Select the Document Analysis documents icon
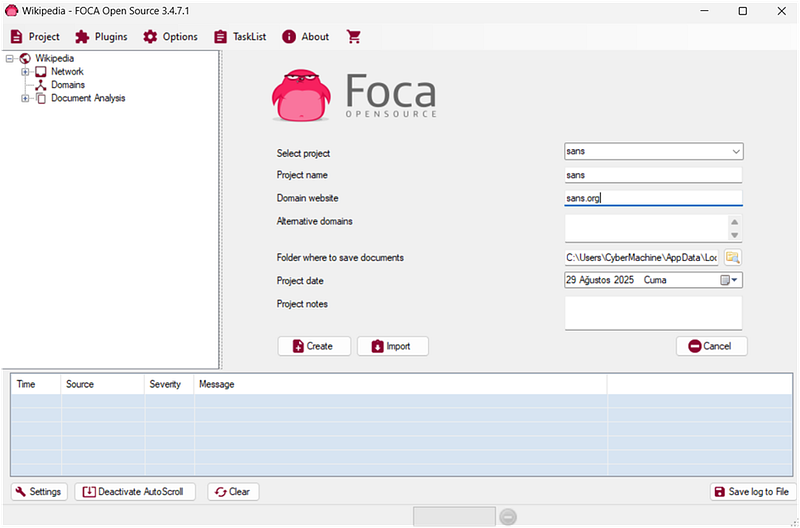Screen dimensions: 800x528 click(41, 98)
